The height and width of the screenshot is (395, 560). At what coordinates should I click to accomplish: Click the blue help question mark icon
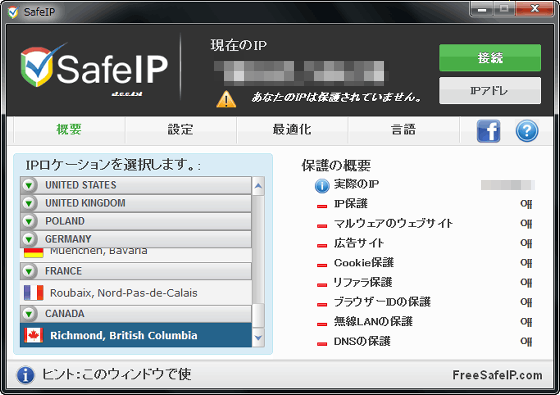[527, 131]
